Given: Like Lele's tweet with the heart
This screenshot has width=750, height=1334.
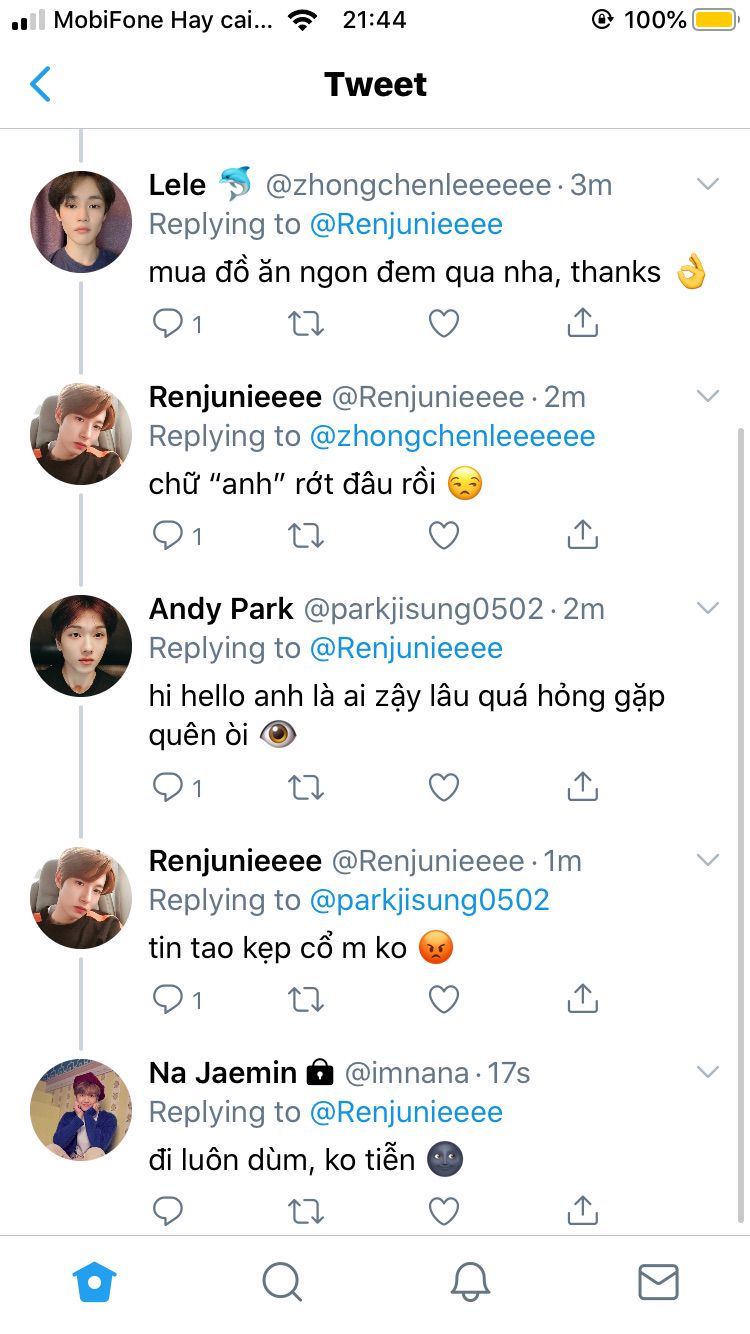Looking at the screenshot, I should pyautogui.click(x=443, y=323).
